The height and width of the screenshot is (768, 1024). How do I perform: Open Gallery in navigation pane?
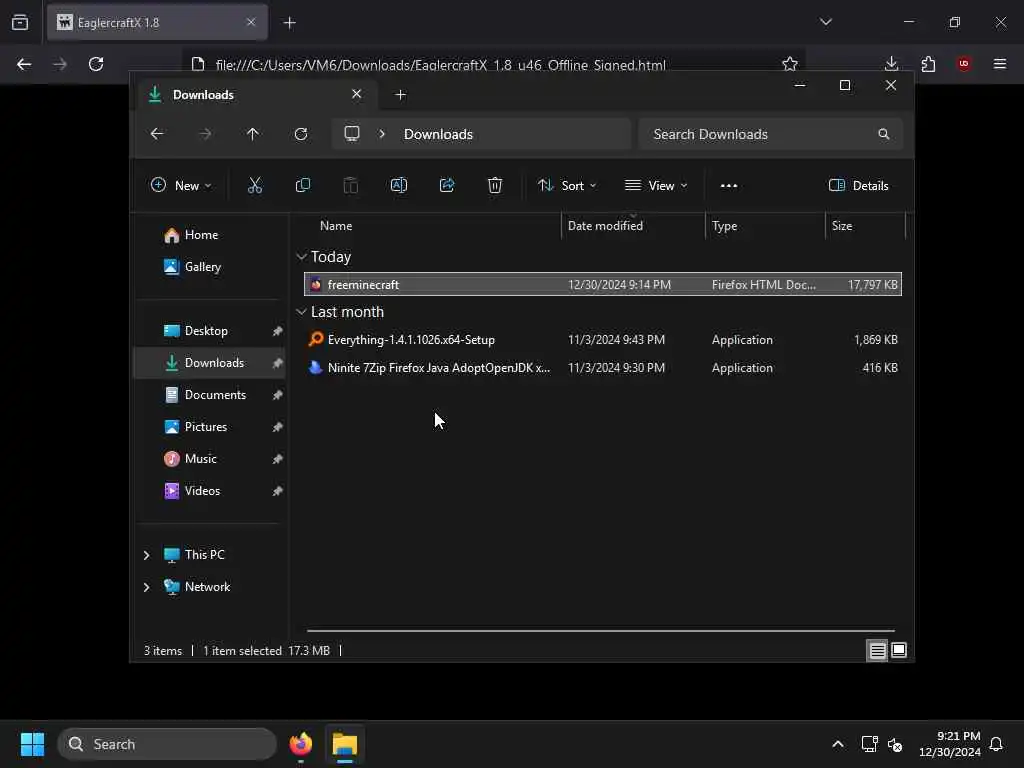click(202, 266)
